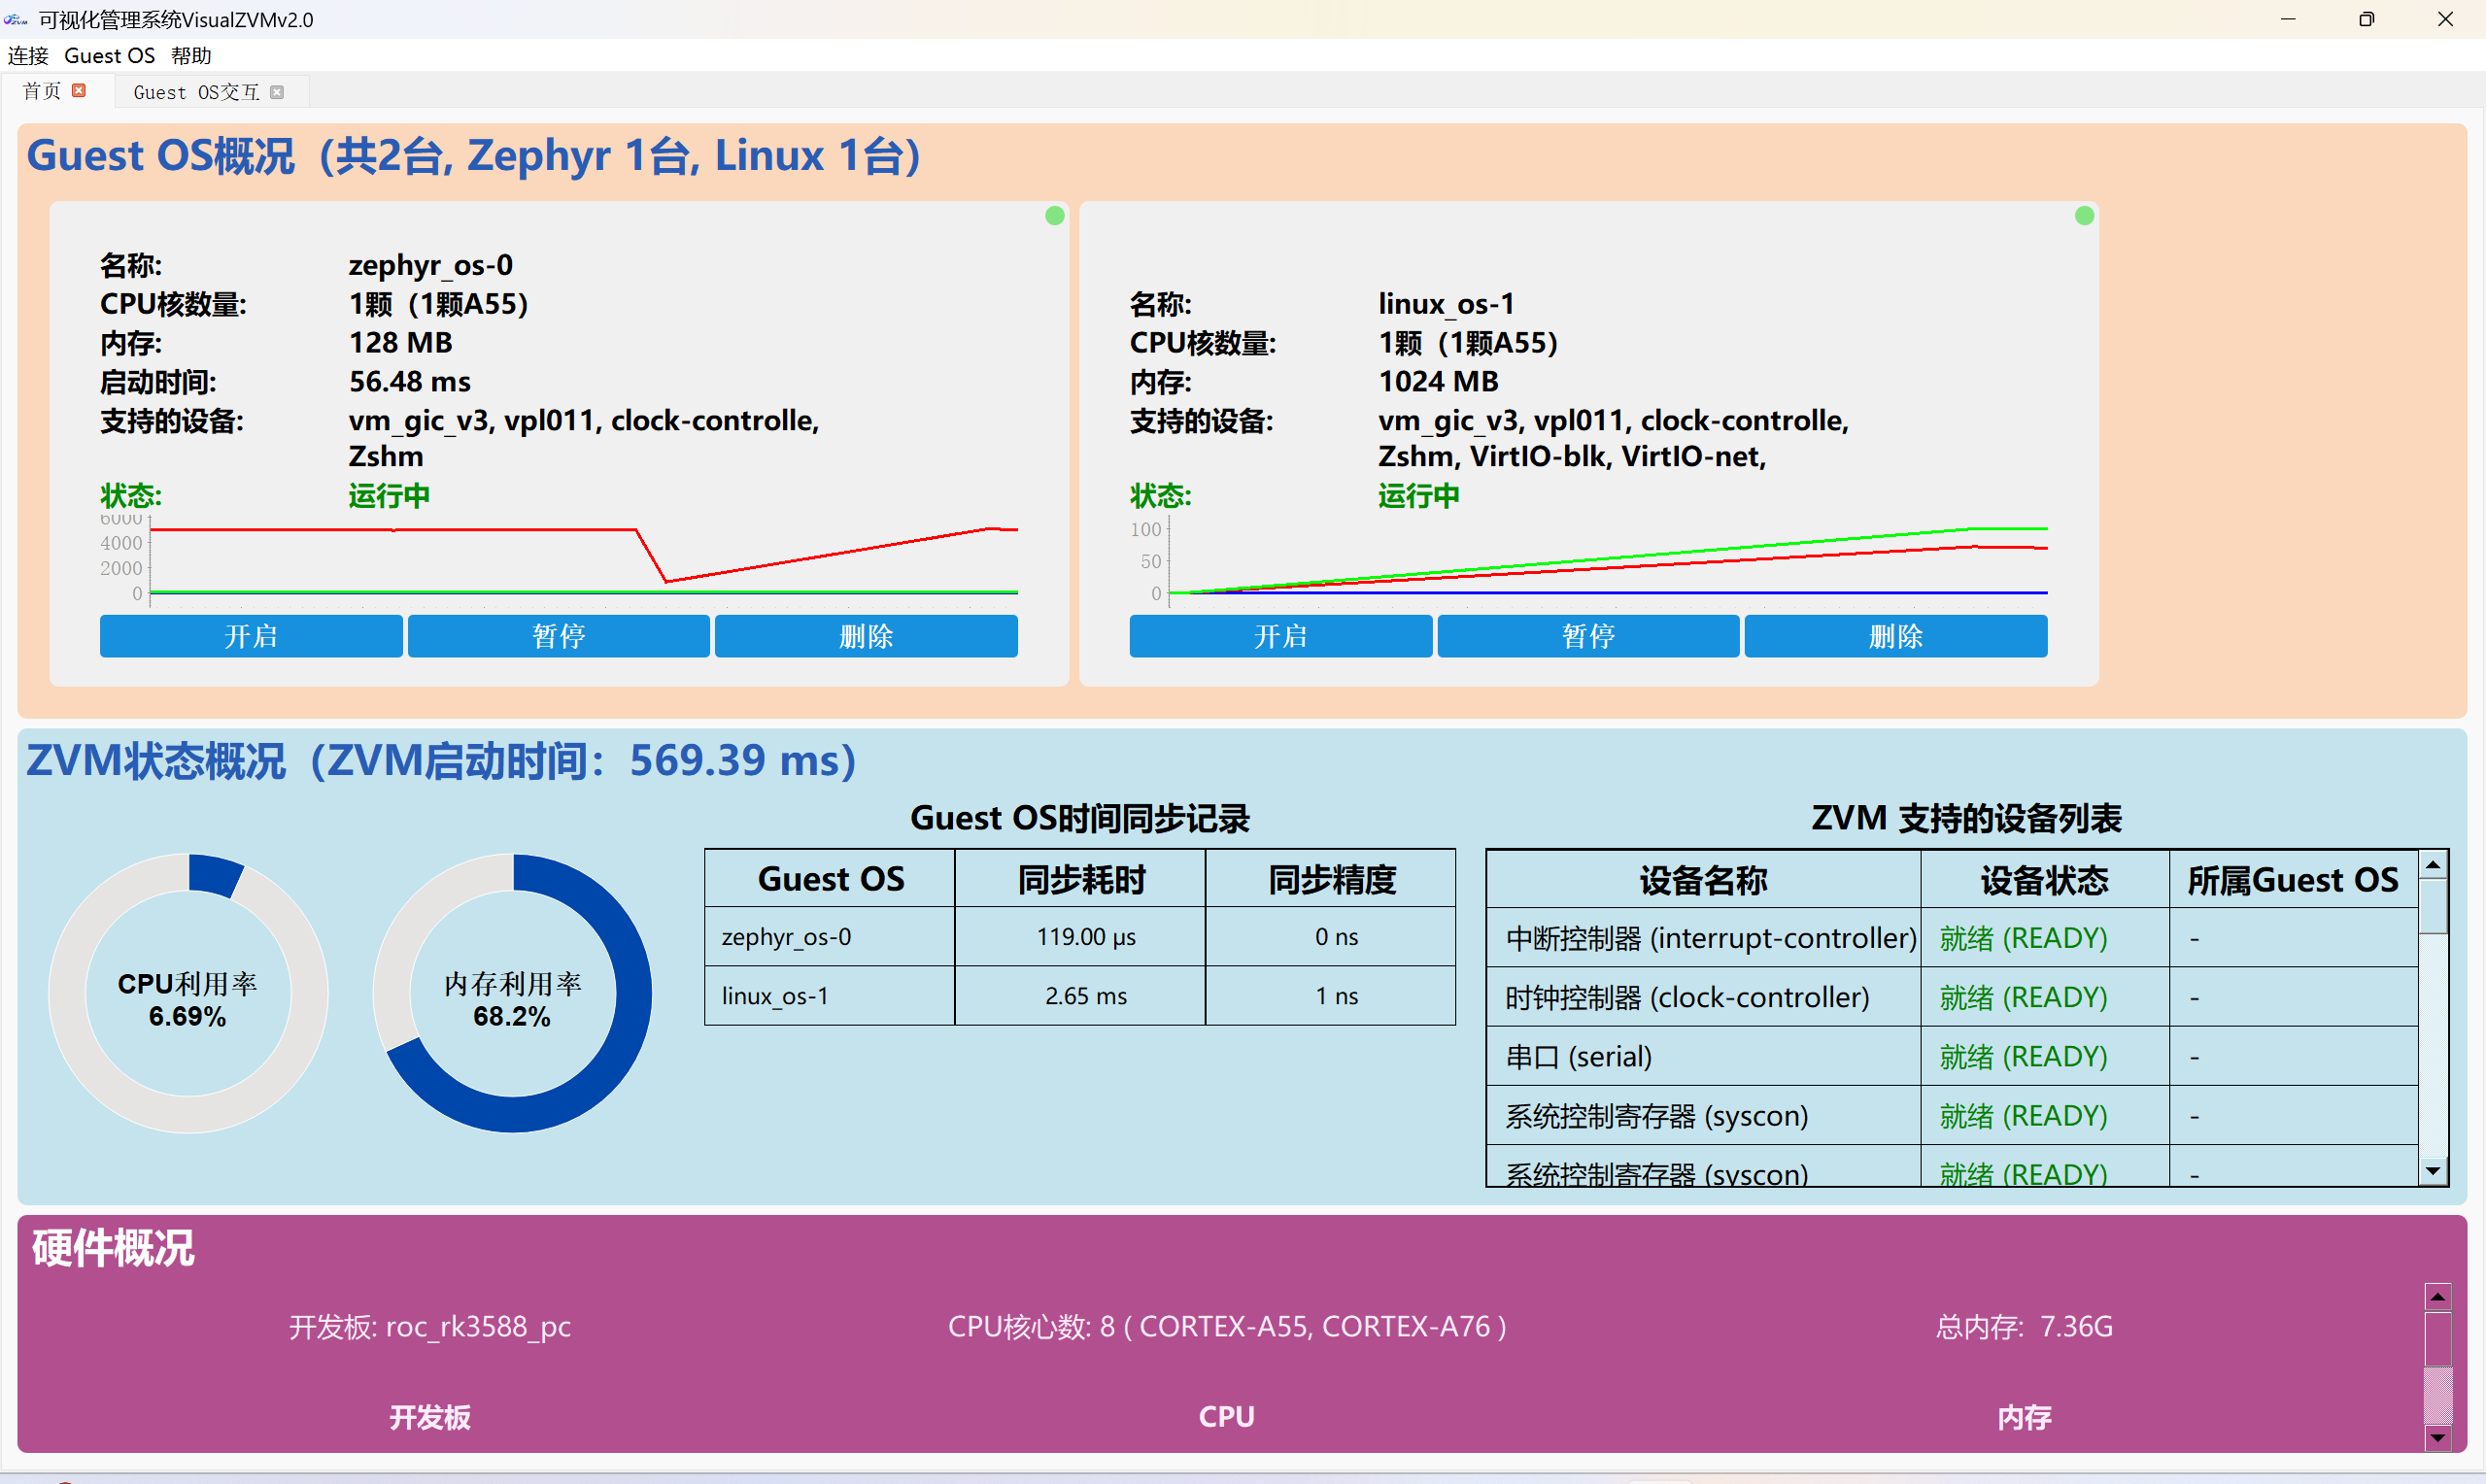The width and height of the screenshot is (2486, 1484).
Task: Delete linux_os-1 with 删除 button
Action: (x=1895, y=636)
